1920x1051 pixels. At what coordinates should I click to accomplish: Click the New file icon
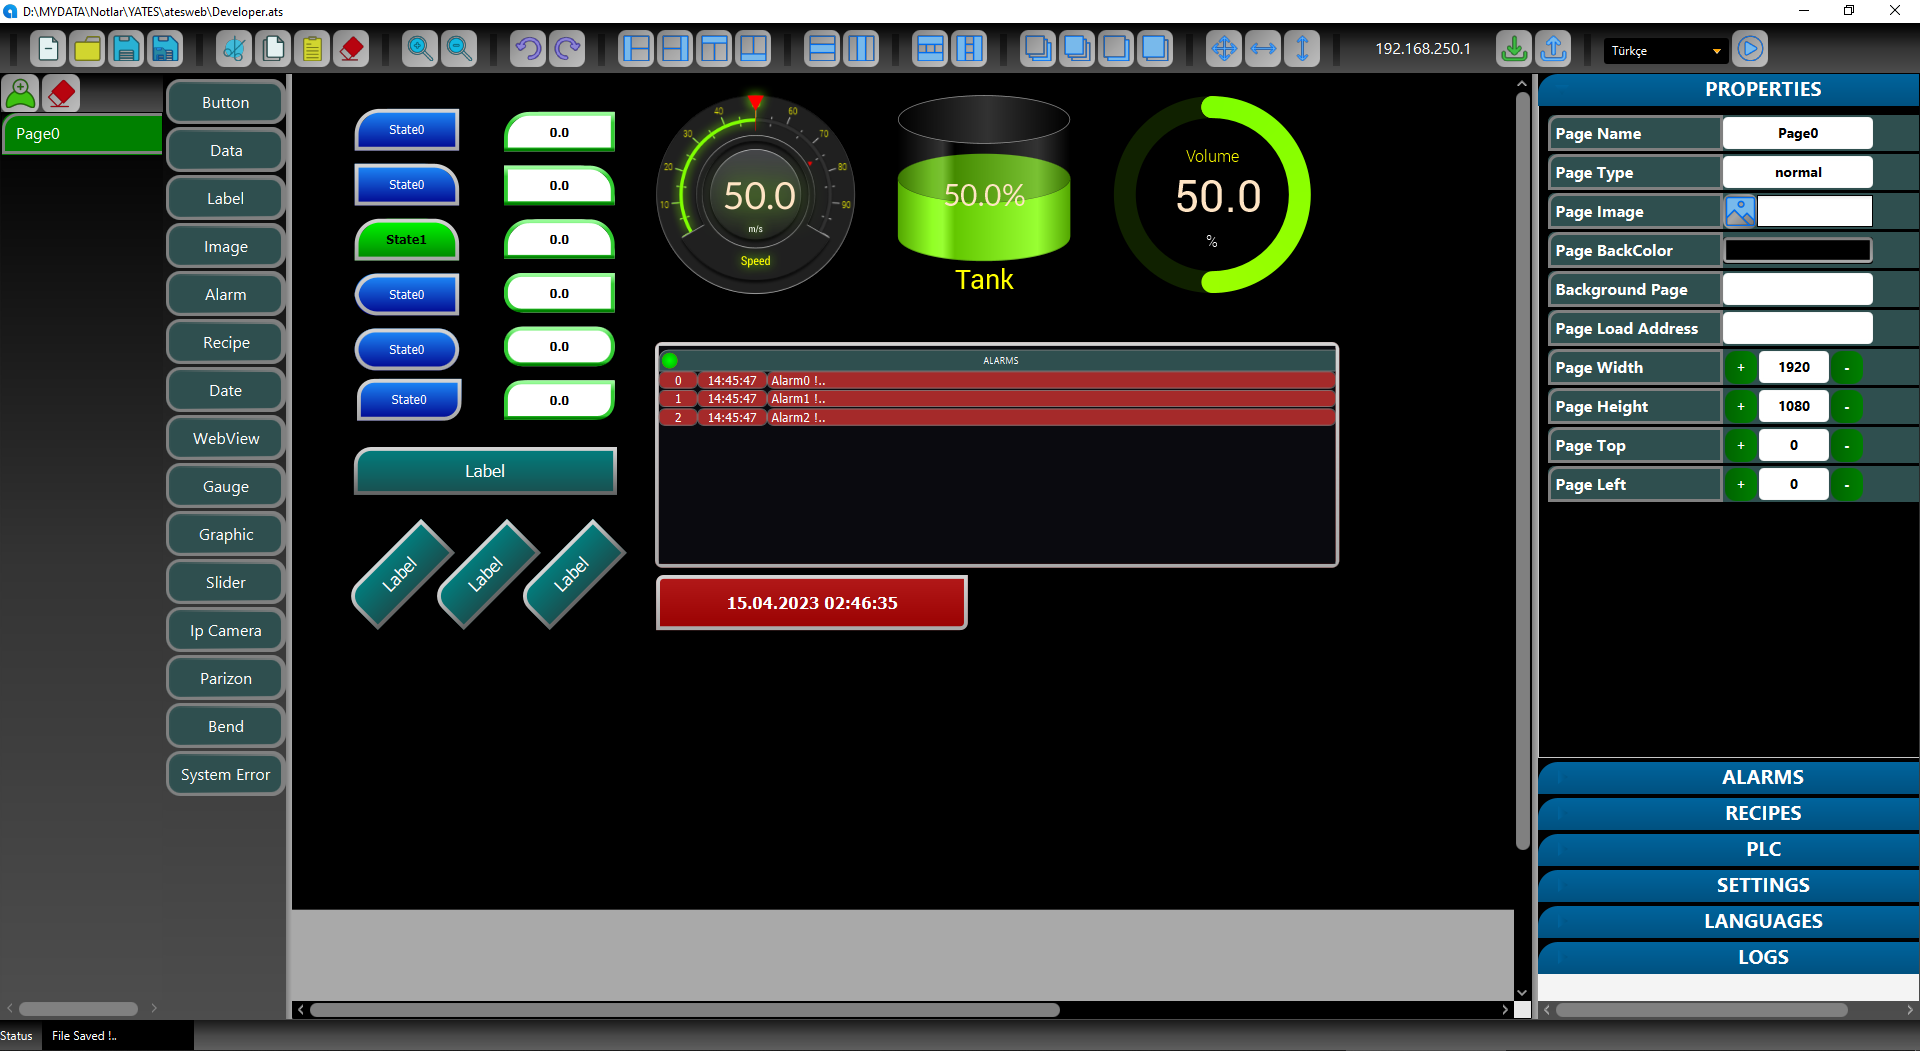point(48,49)
